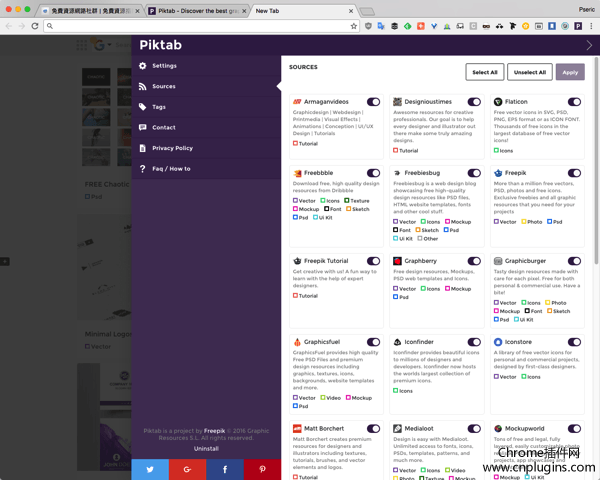The image size is (600, 480).
Task: Share Piktab on Google Plus
Action: point(187,470)
